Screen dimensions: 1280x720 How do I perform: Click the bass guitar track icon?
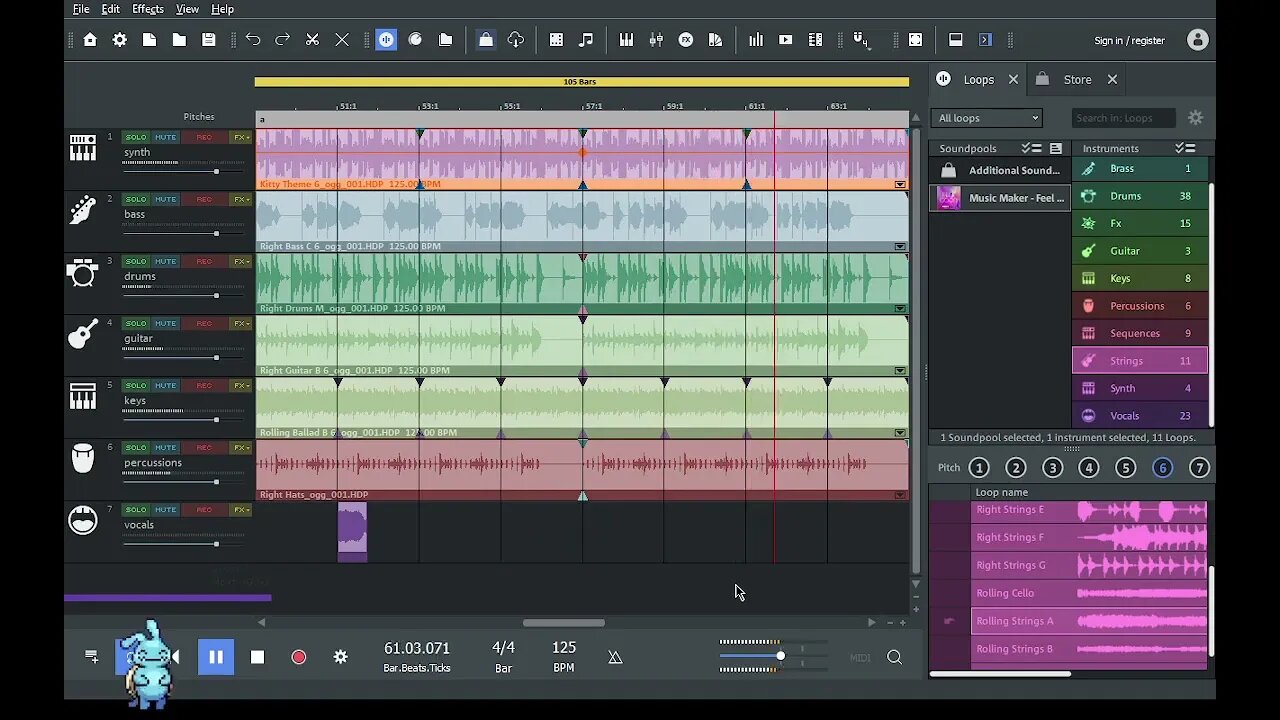(x=83, y=210)
